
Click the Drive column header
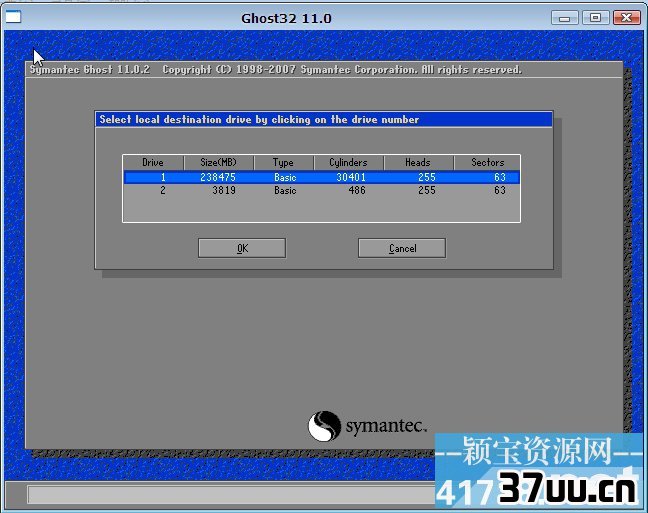pos(153,162)
